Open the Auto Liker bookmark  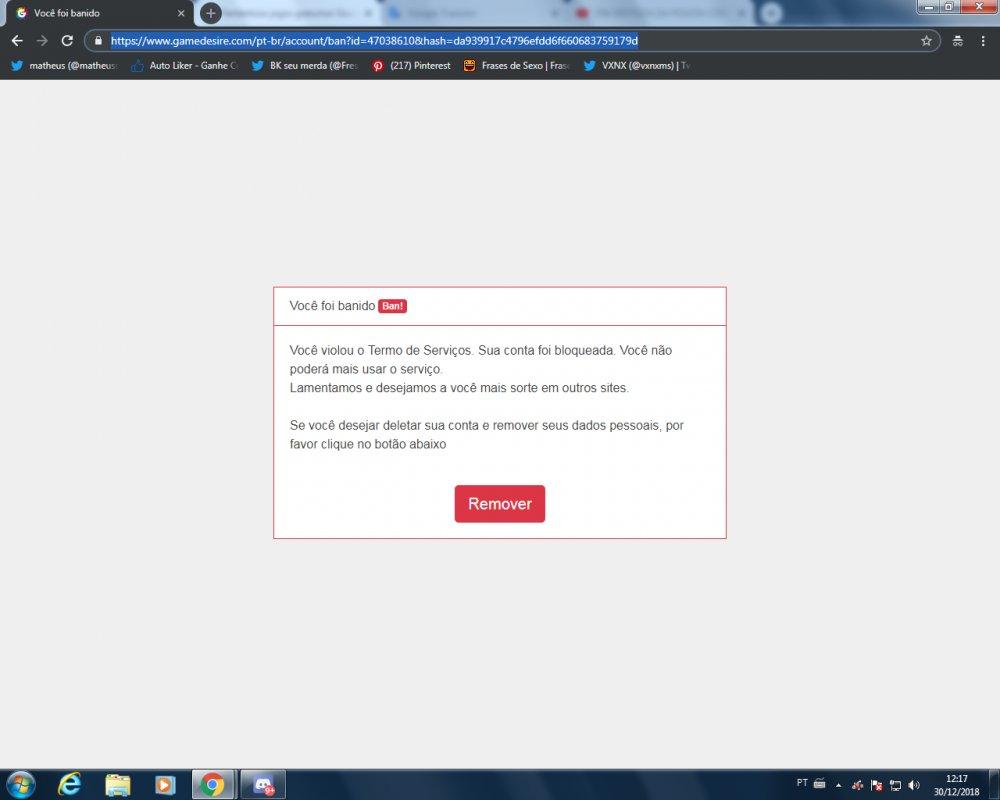pos(184,66)
